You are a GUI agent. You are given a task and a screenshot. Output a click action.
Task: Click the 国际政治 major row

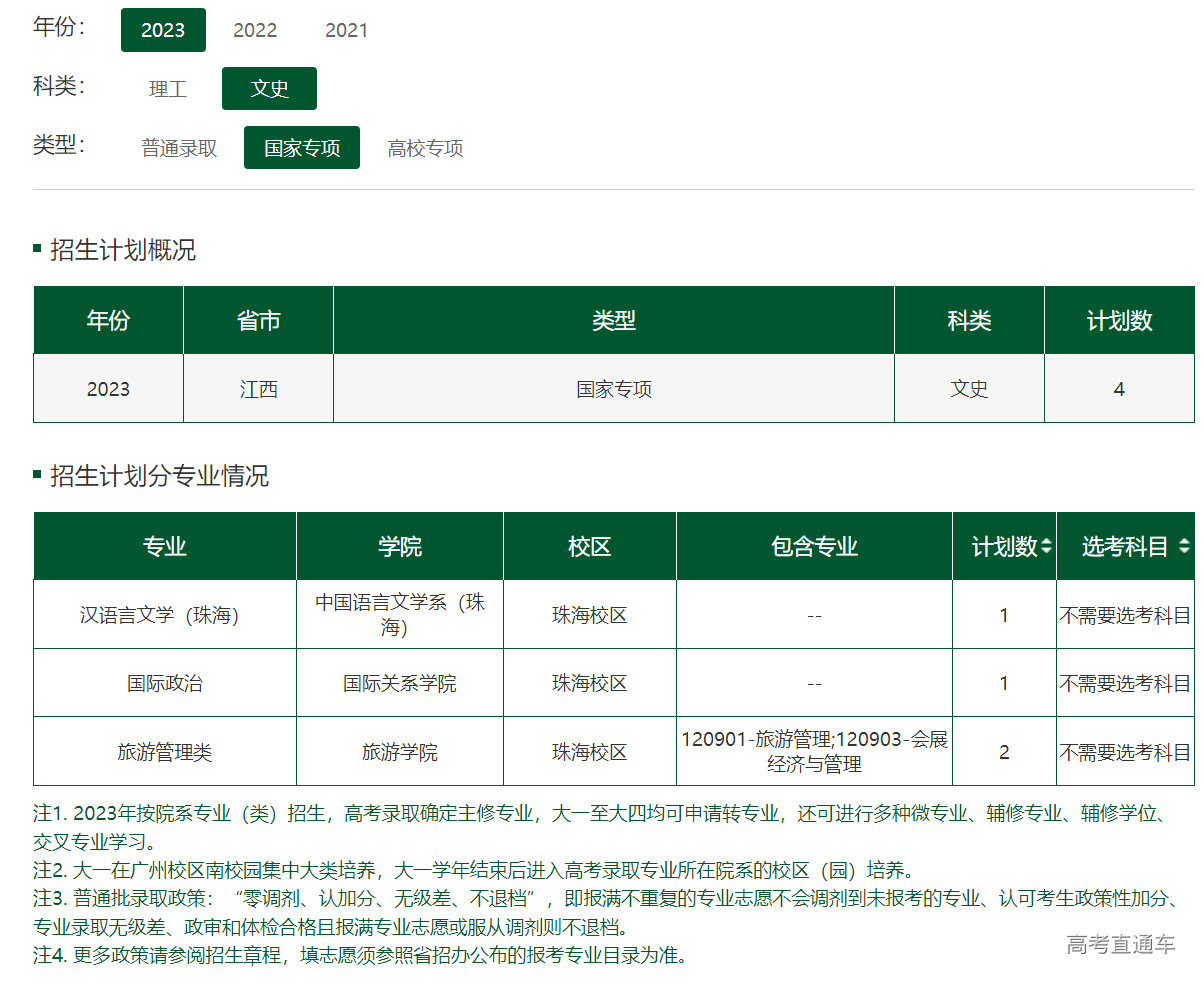(x=165, y=683)
